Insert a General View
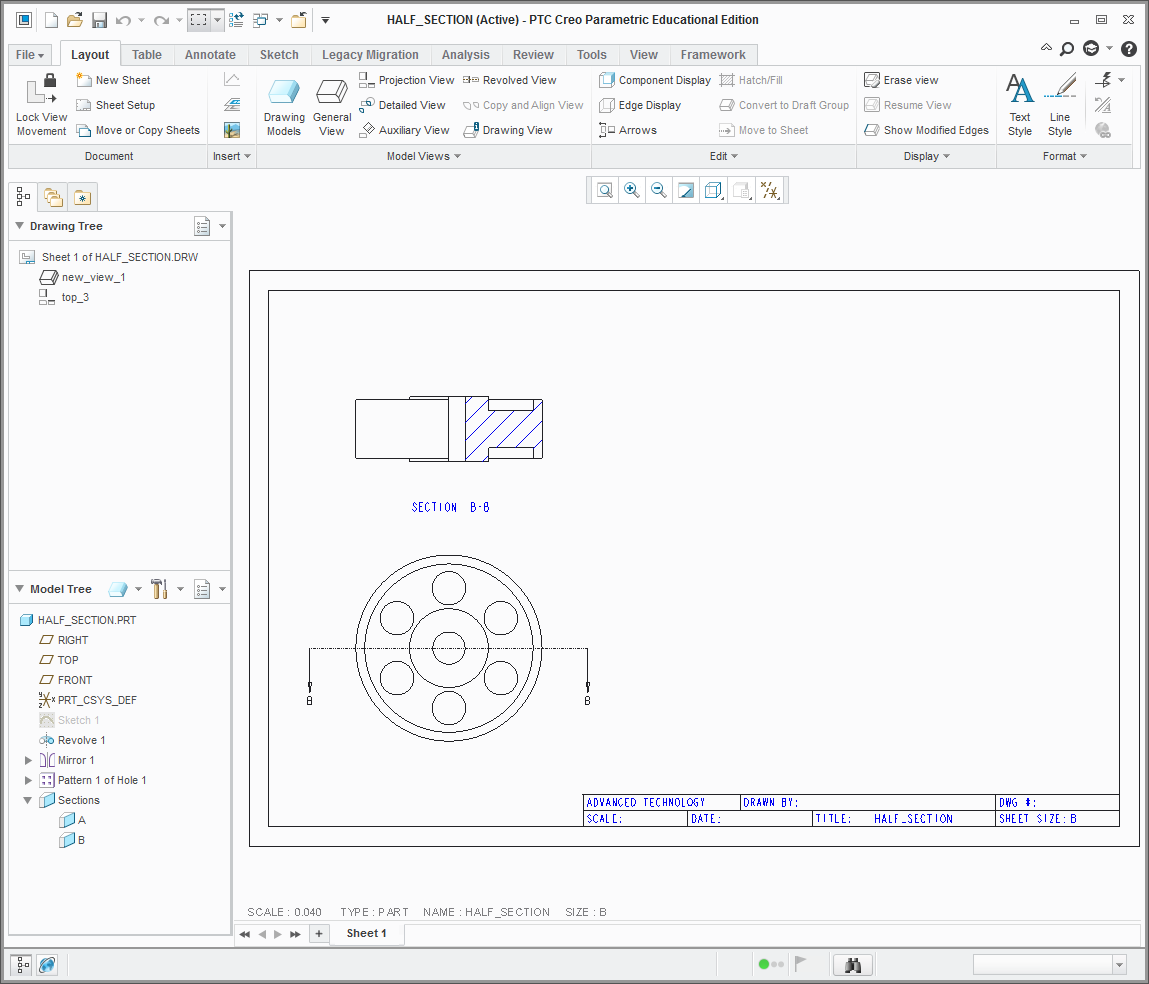 click(x=332, y=107)
